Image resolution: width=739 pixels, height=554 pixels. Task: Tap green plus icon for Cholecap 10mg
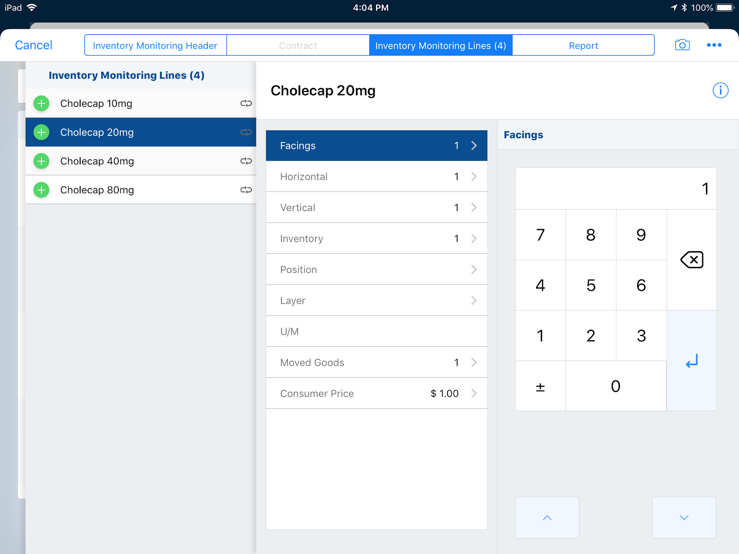tap(42, 104)
